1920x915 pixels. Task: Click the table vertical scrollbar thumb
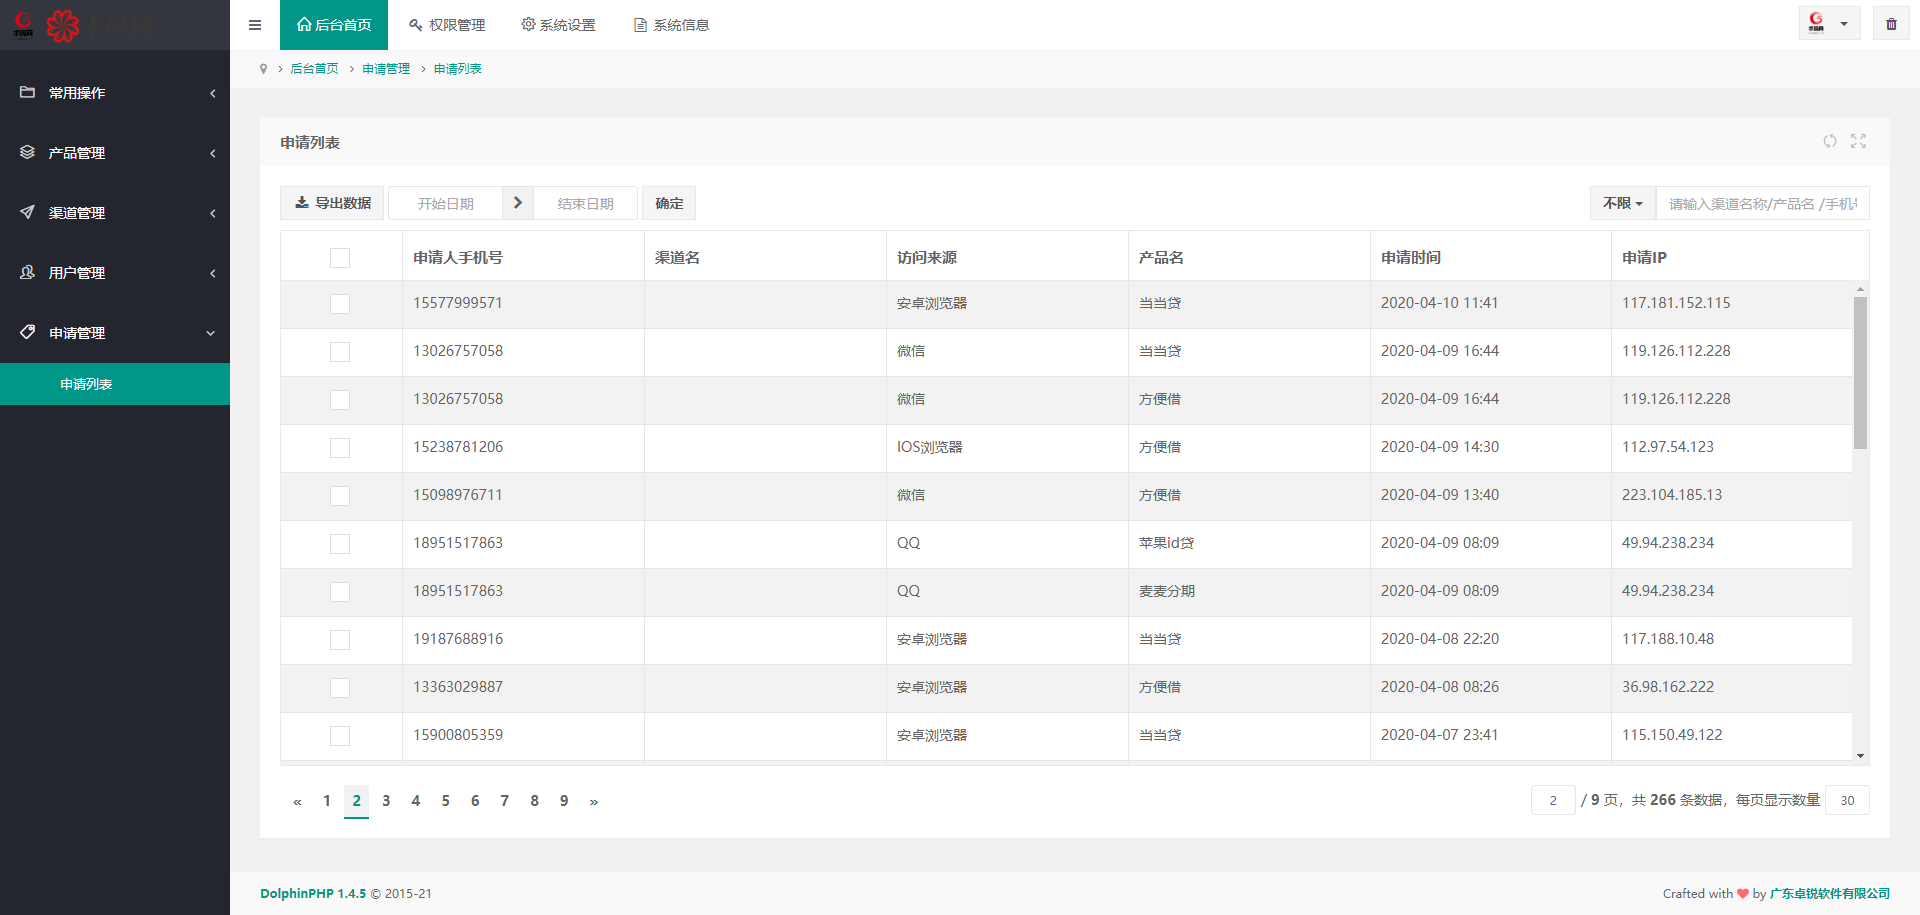[x=1860, y=372]
